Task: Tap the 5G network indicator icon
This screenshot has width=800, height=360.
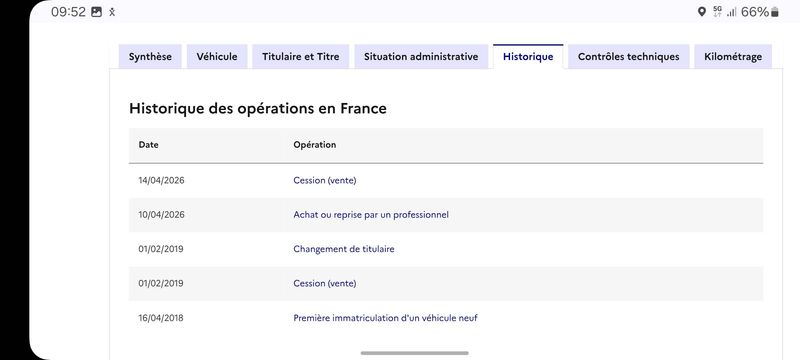Action: point(717,12)
